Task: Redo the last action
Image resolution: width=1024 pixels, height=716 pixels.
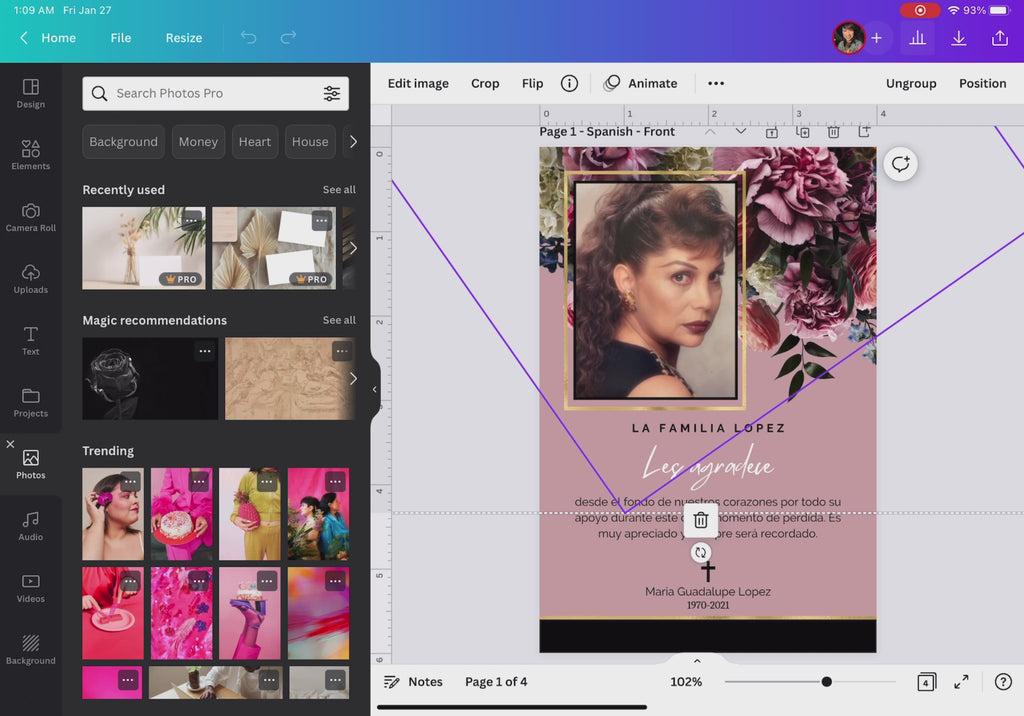Action: (288, 37)
